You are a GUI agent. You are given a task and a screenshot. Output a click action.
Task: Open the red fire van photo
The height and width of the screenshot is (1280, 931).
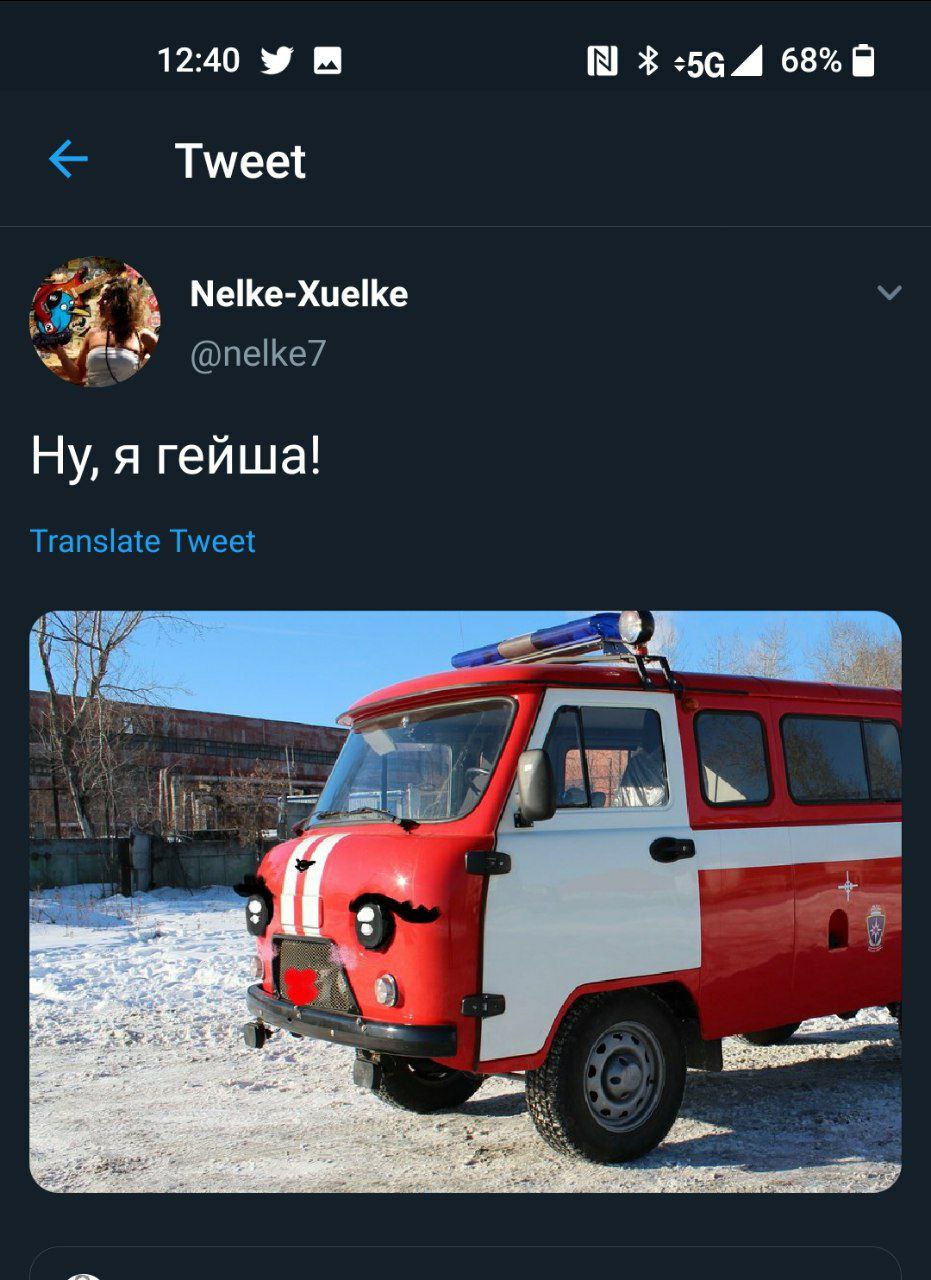pos(465,901)
